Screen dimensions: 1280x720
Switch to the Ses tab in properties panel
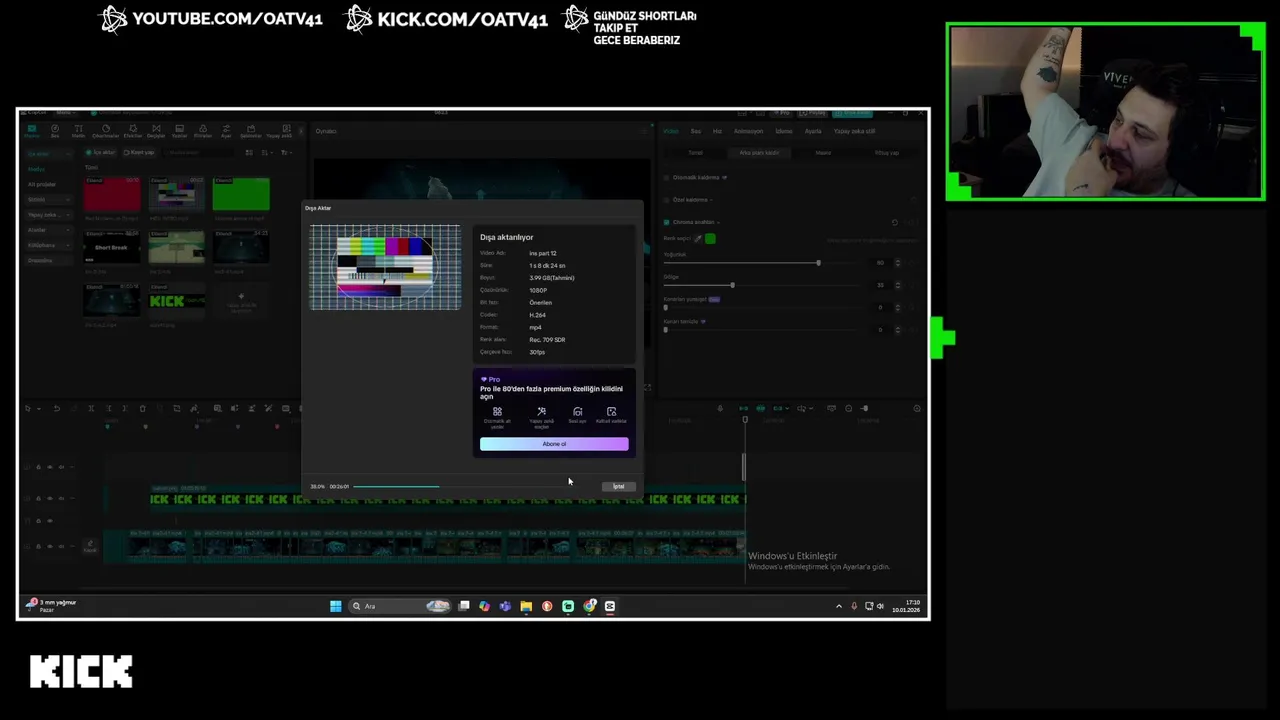pyautogui.click(x=696, y=131)
